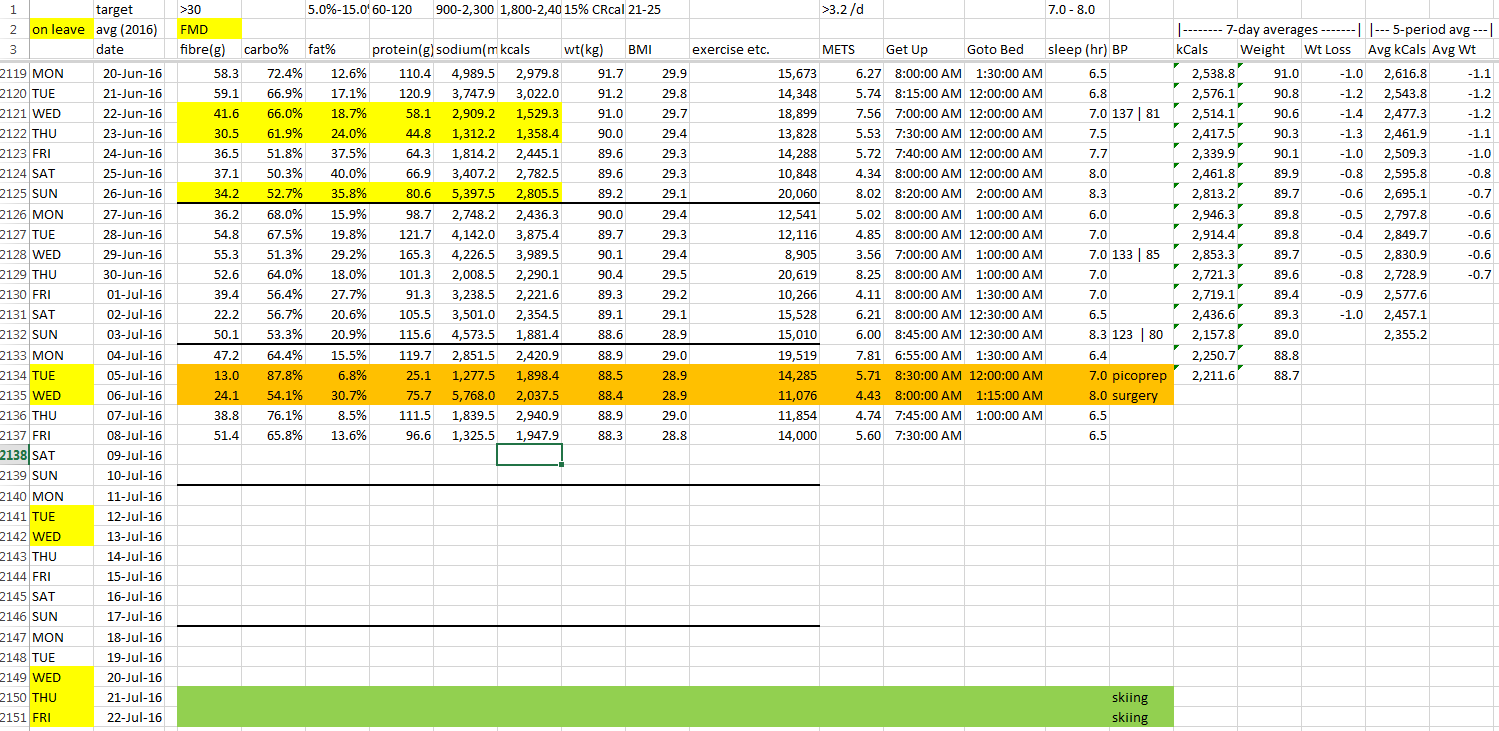Select the 'Wt Loss' header cell
The width and height of the screenshot is (1499, 731).
1332,49
